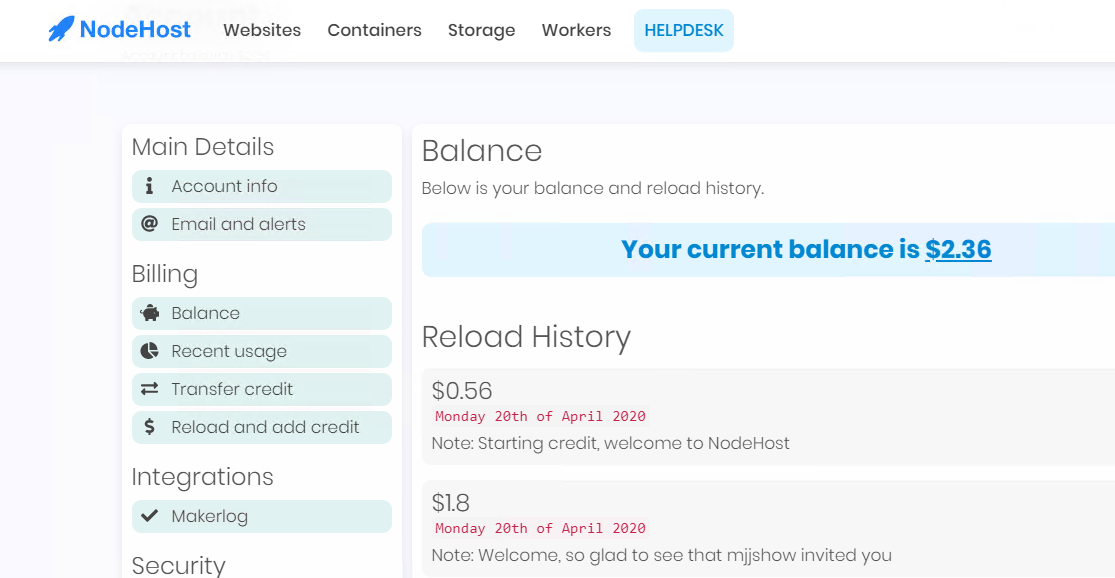Choose Reload and add credit
The height and width of the screenshot is (578, 1115).
265,427
